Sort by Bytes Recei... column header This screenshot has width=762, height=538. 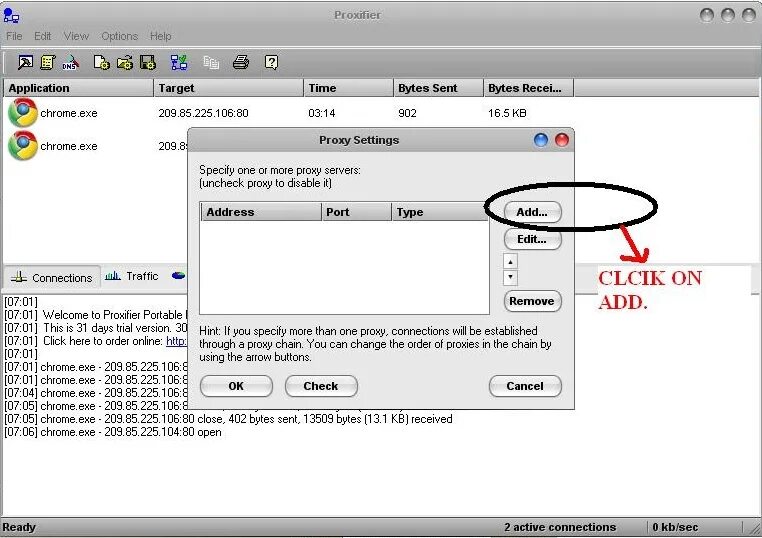pos(529,88)
